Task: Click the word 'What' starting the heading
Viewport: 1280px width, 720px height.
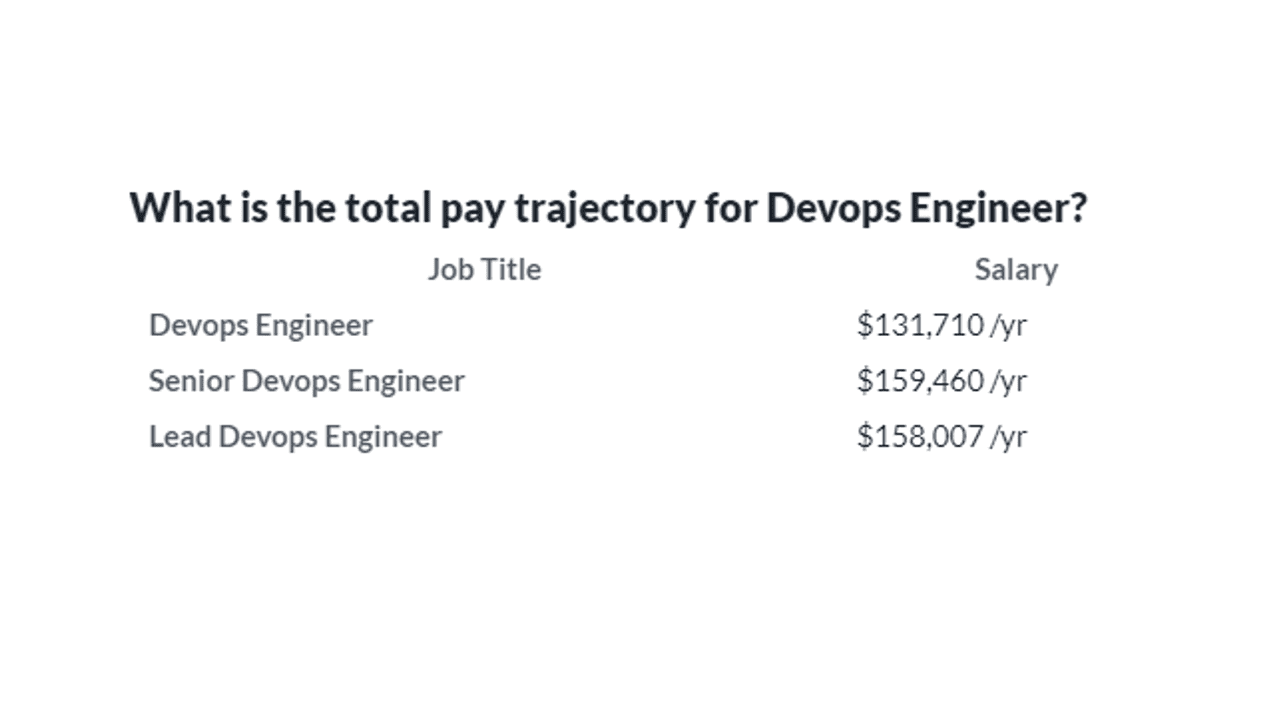Action: 169,208
